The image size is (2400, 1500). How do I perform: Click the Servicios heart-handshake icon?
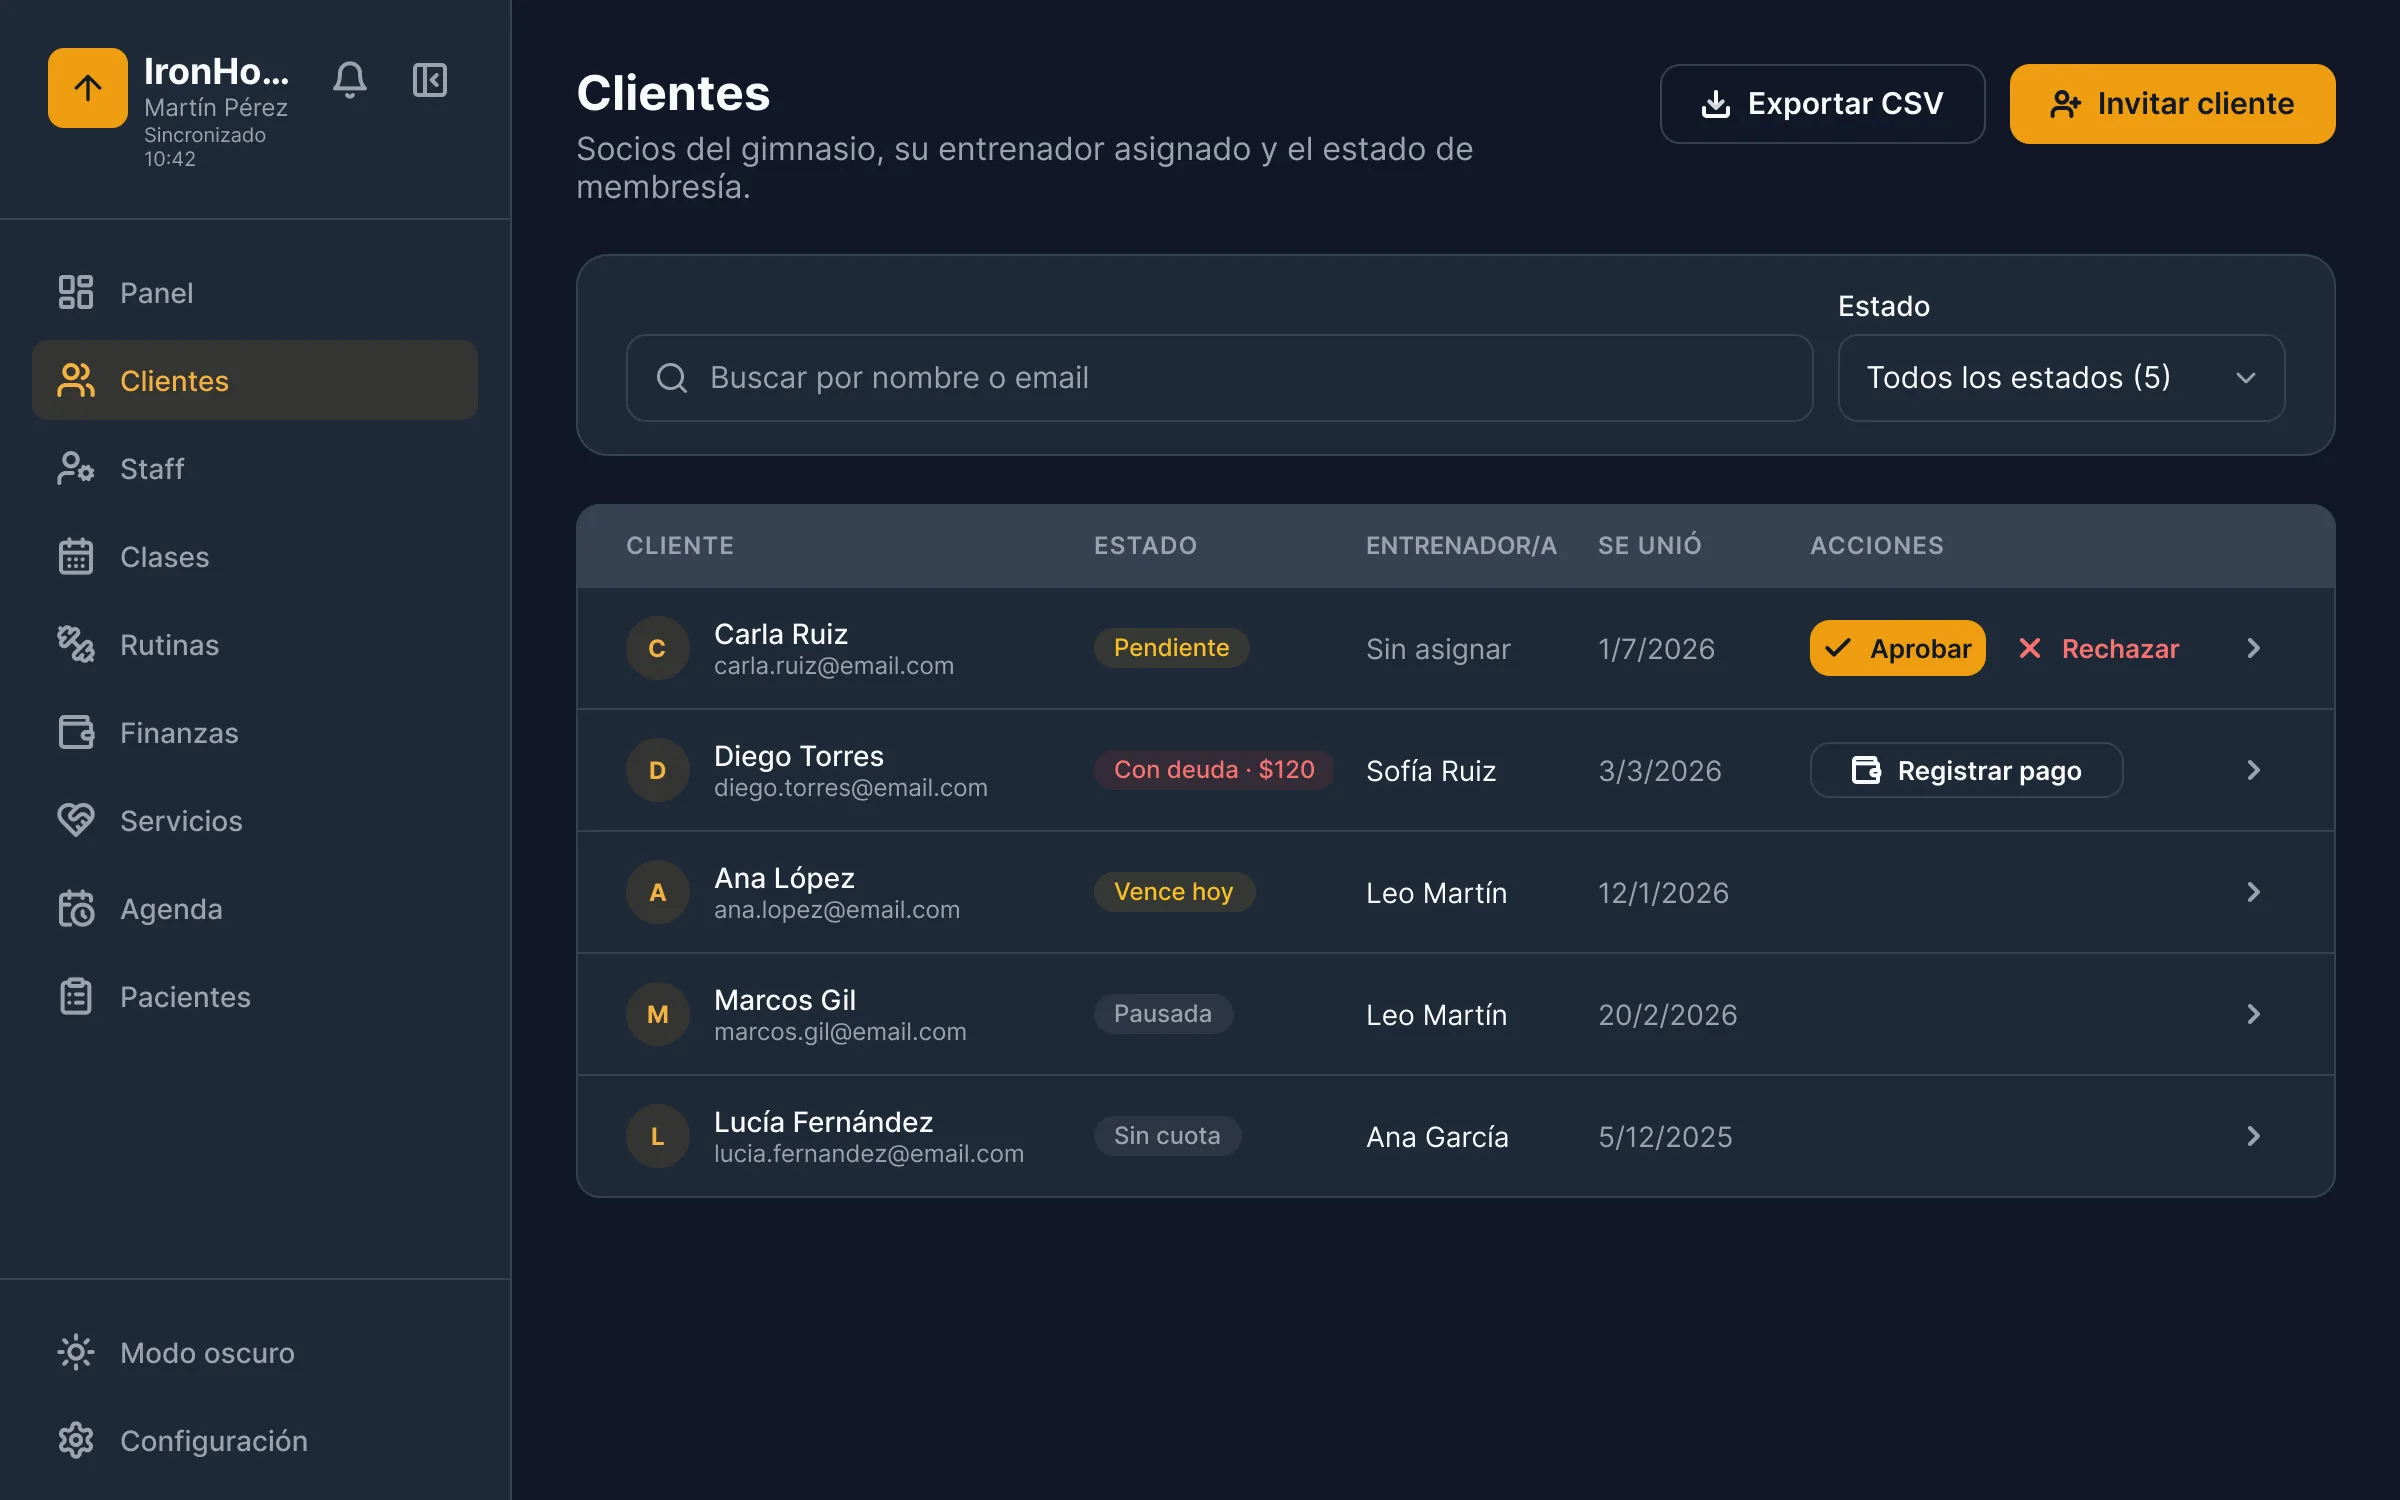click(x=76, y=820)
